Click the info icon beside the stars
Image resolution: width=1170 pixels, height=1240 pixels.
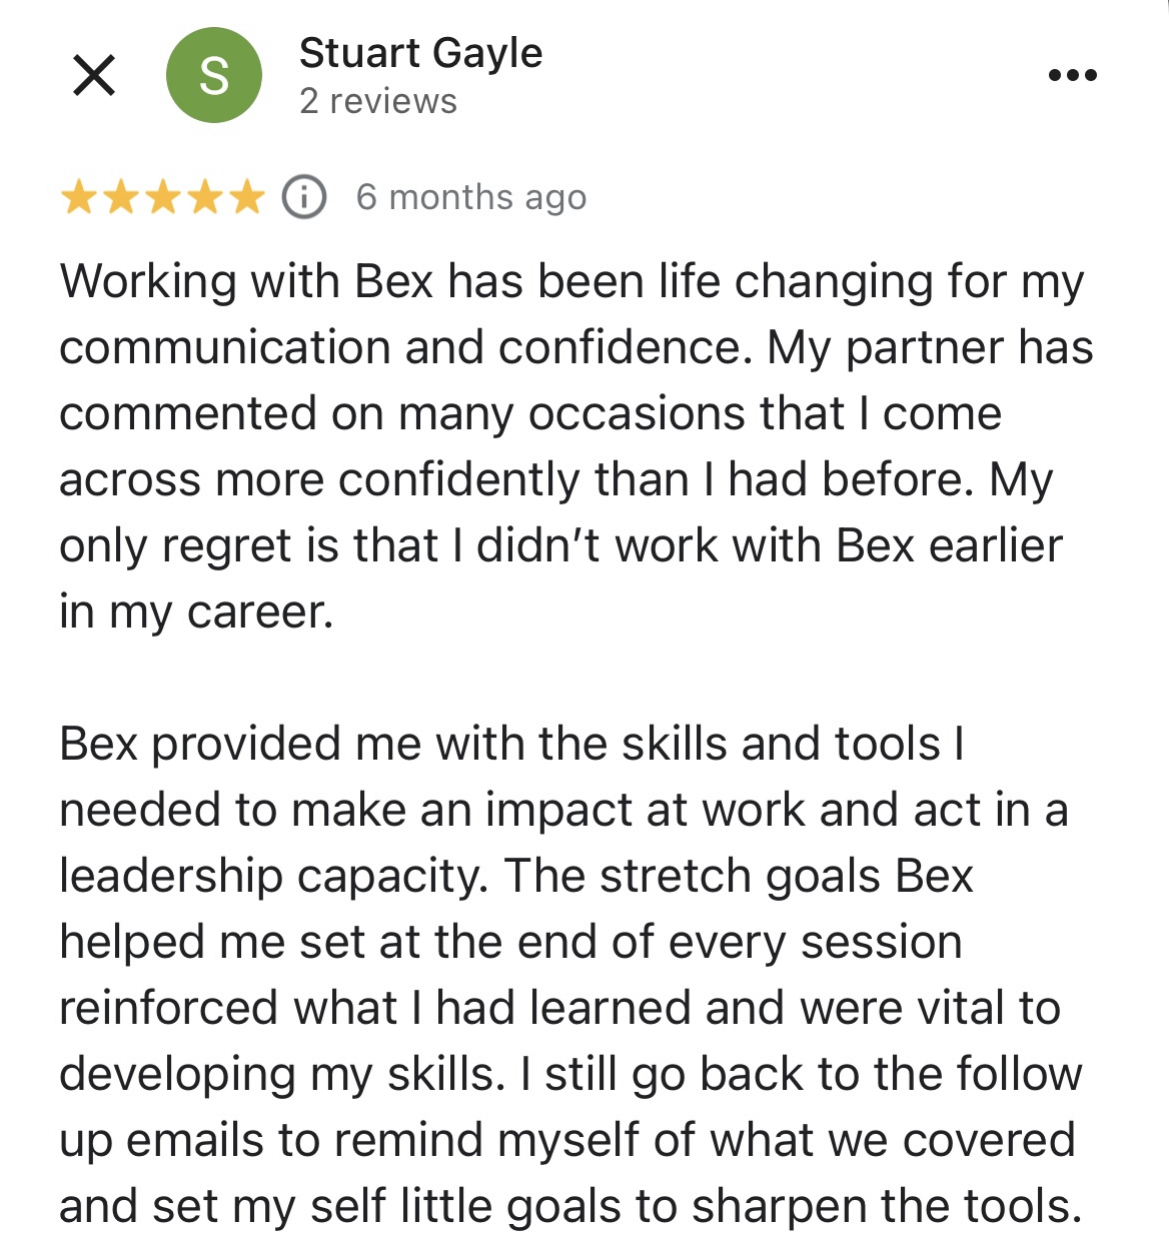303,197
